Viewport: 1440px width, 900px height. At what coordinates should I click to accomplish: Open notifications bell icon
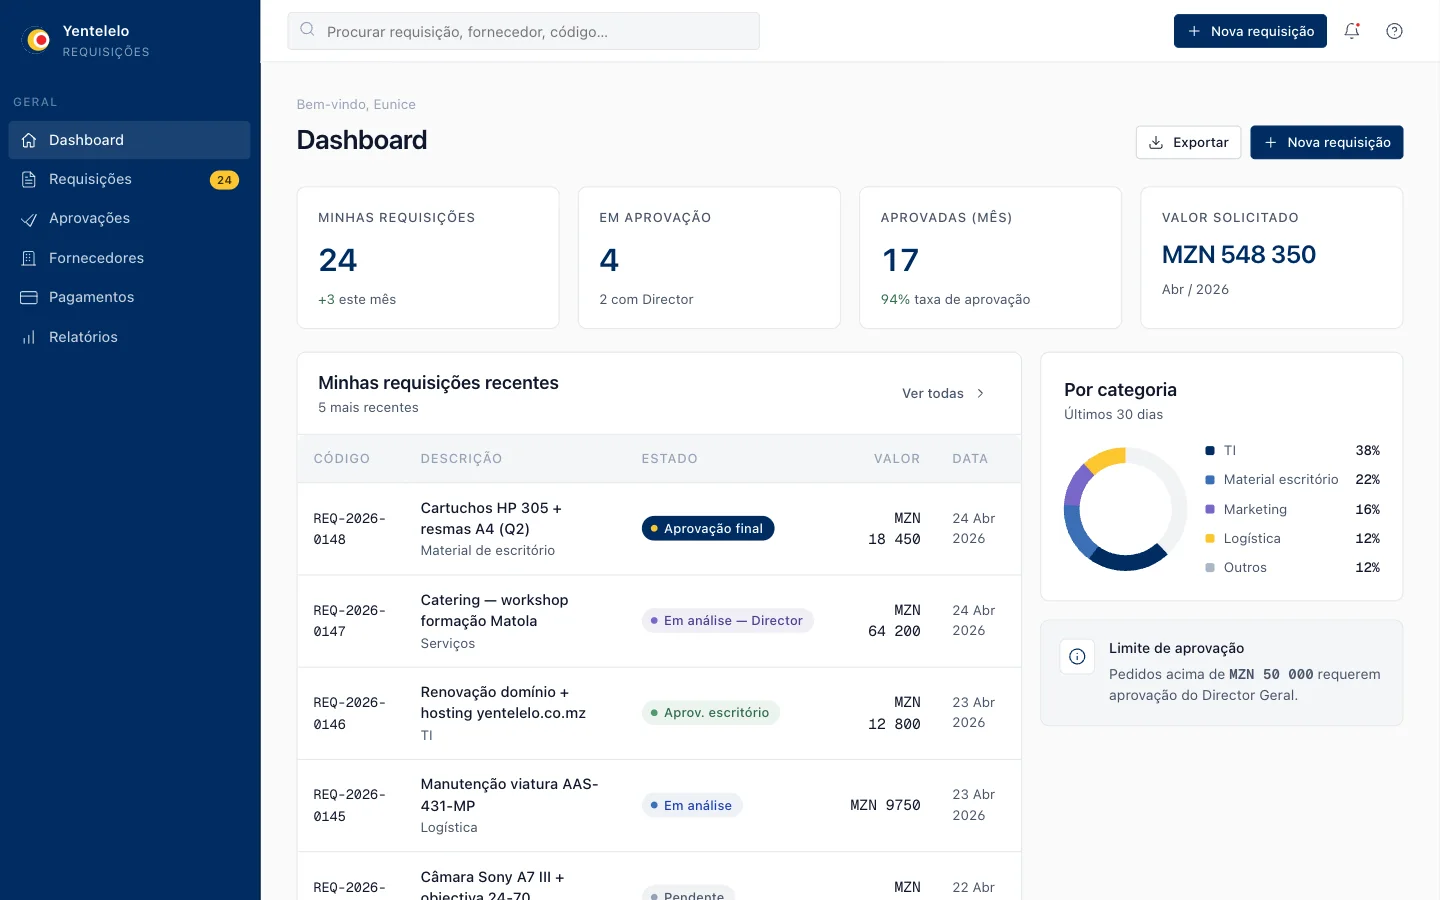coord(1352,31)
